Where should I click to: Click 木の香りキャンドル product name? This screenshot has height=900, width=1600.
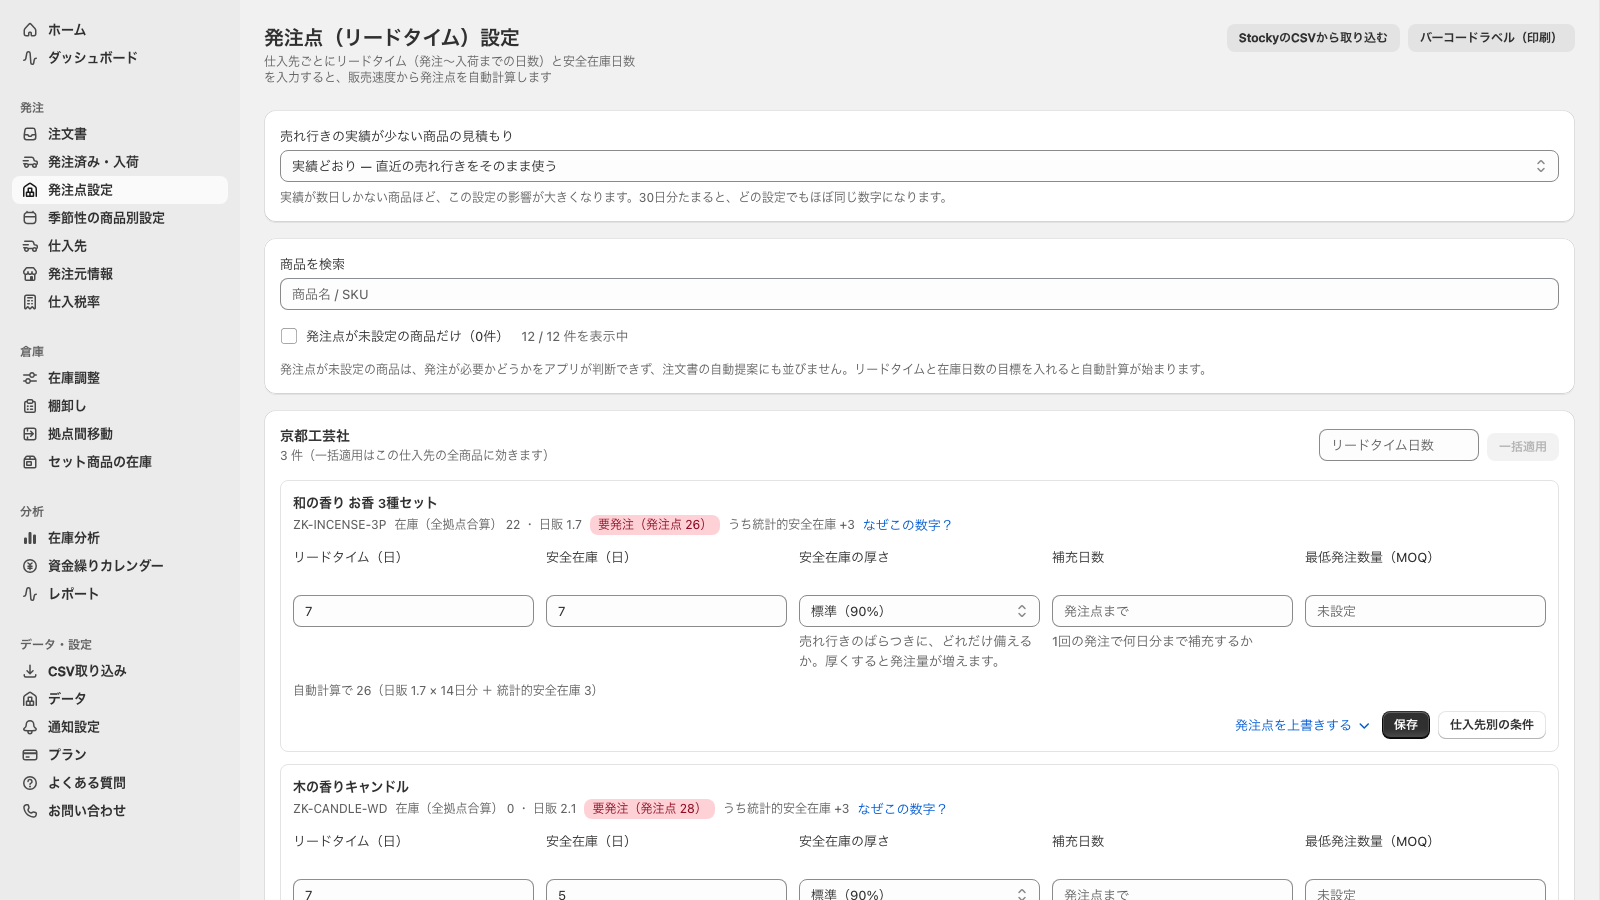[351, 787]
